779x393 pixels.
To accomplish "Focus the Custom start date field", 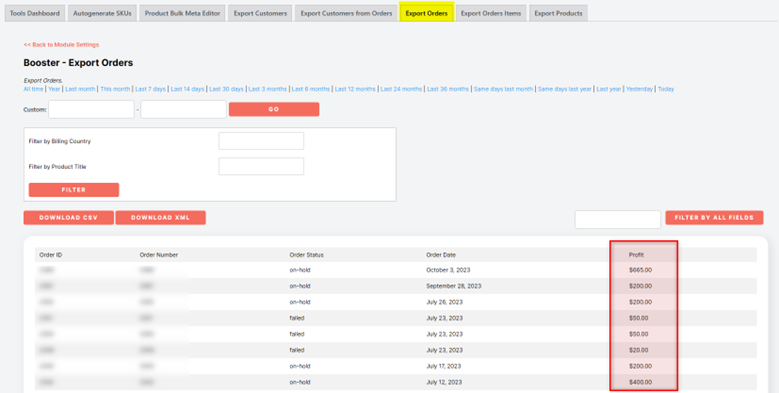I will pos(91,109).
